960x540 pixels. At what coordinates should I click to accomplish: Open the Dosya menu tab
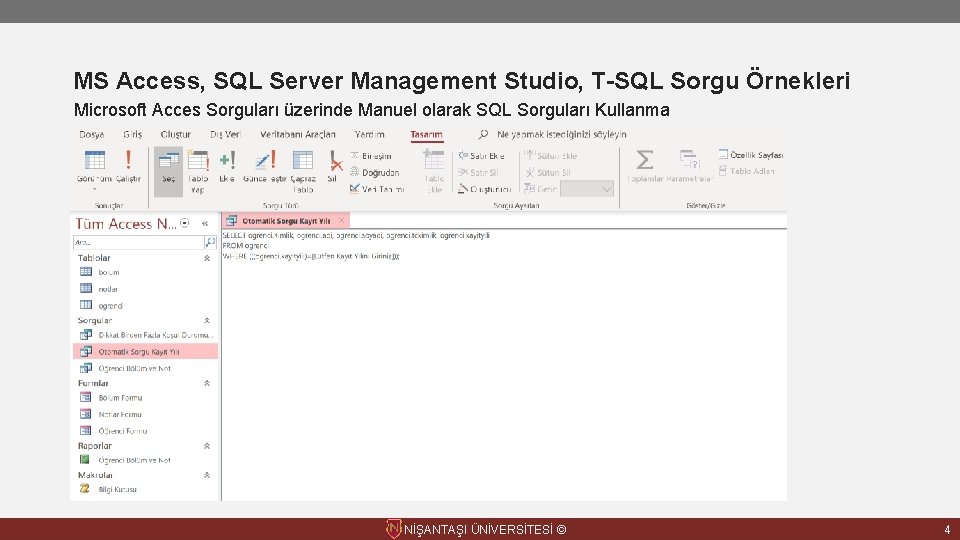pyautogui.click(x=91, y=135)
